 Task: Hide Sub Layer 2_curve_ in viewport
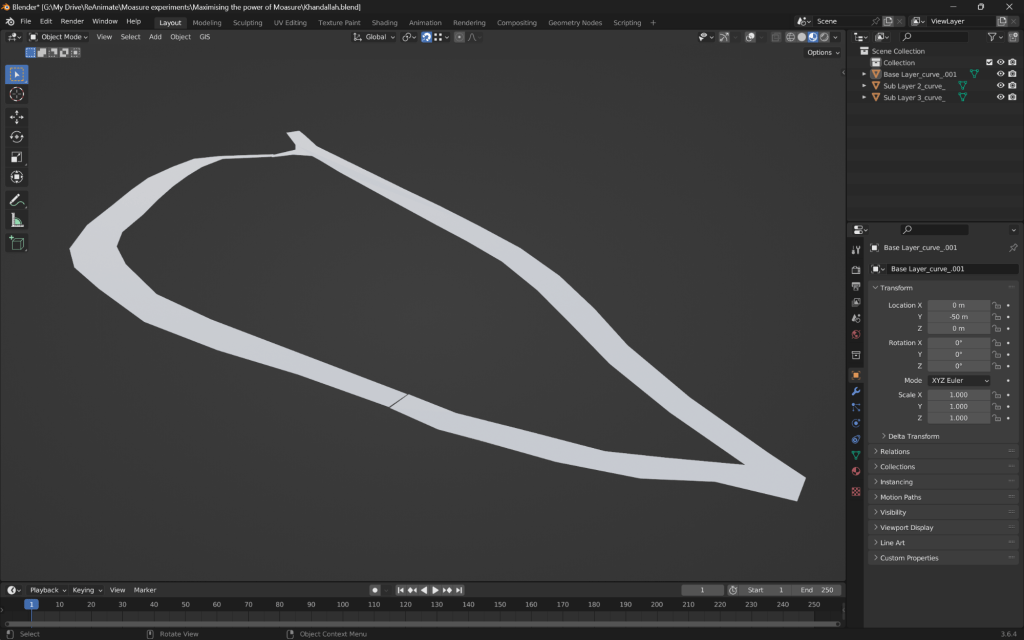pos(1000,86)
